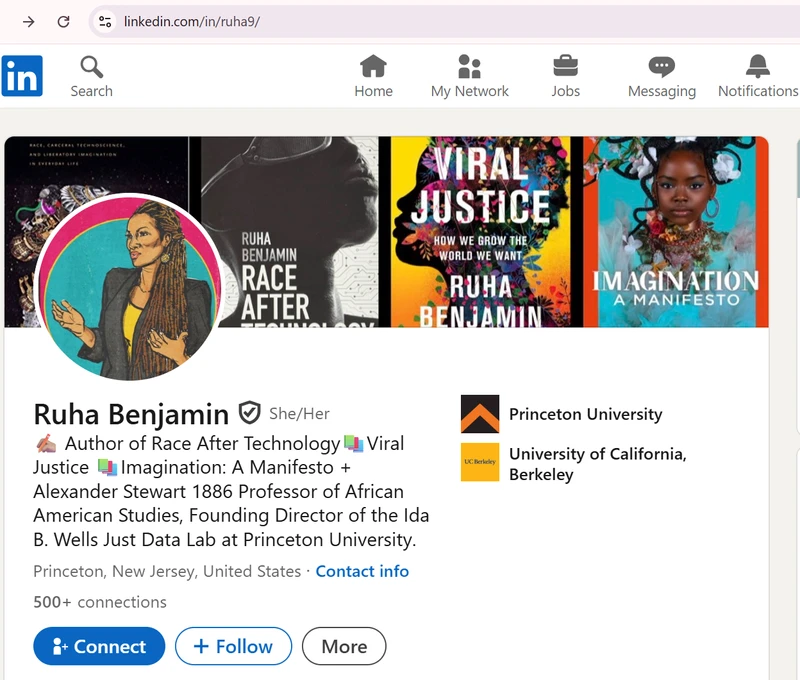Open University of California, Berkeley link
The image size is (800, 680).
point(597,464)
